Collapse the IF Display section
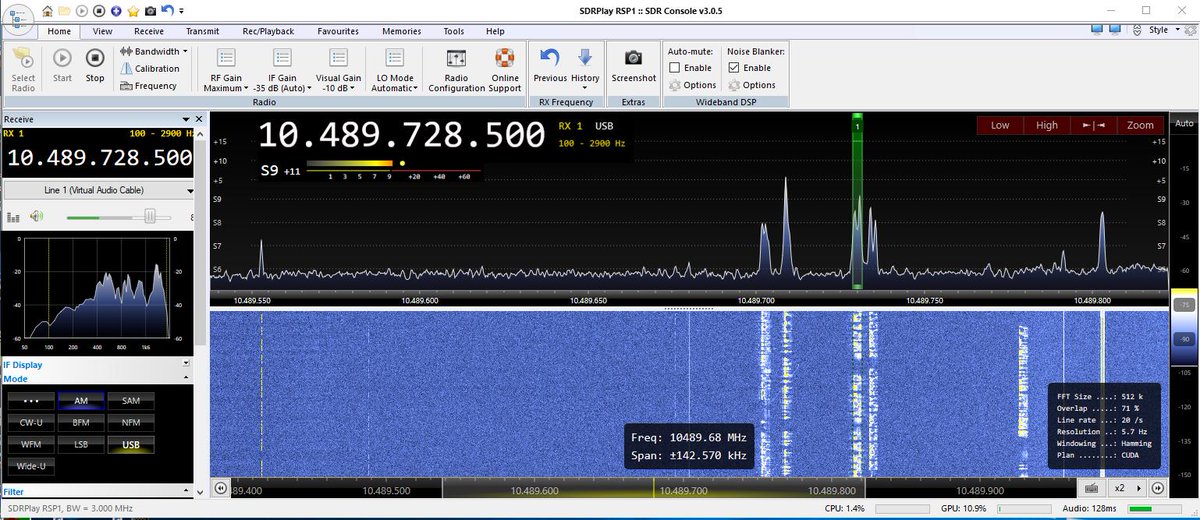This screenshot has width=1200, height=520. click(x=186, y=365)
